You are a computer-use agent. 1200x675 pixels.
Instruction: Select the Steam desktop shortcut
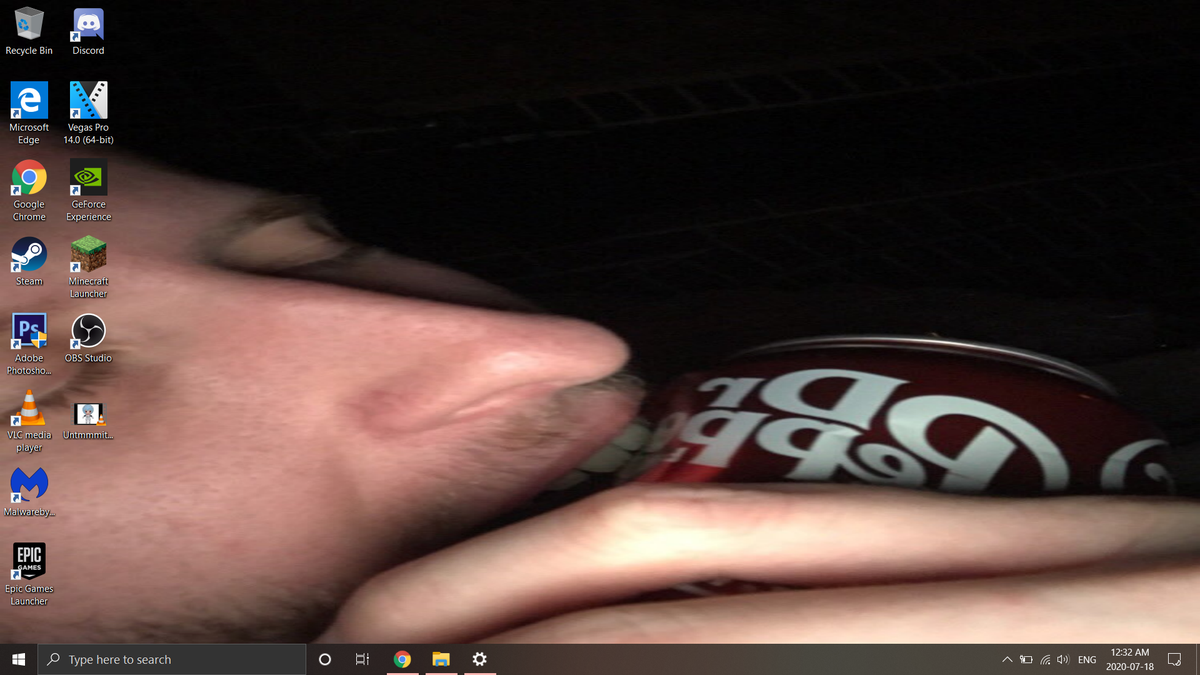29,261
